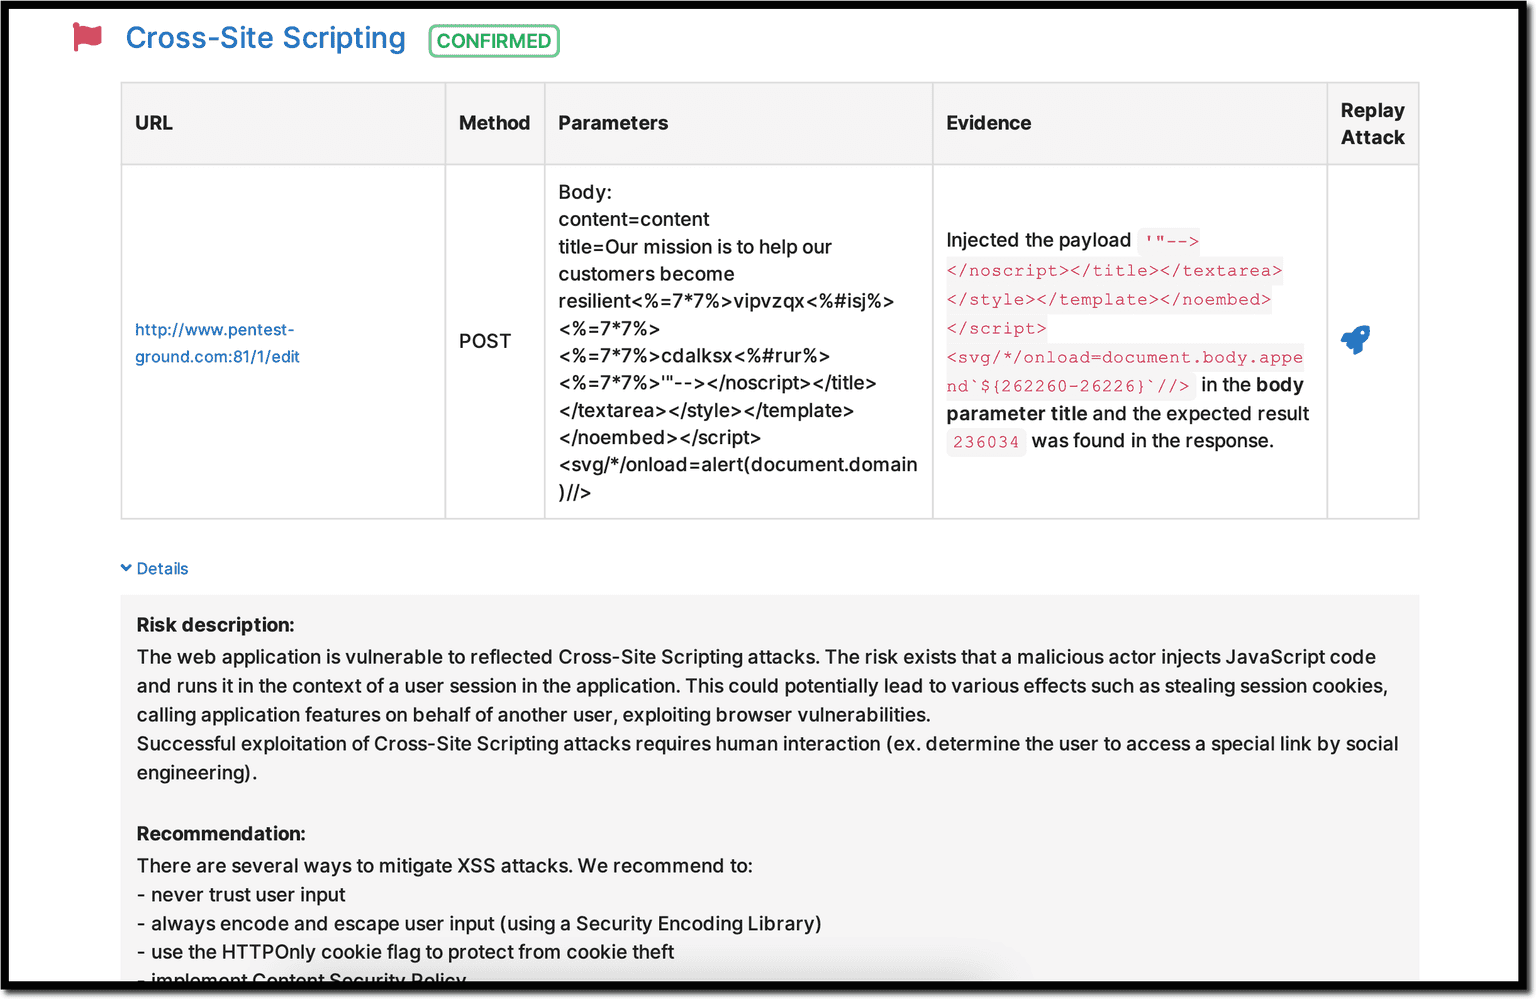Screen dimensions: 1536x999
Task: Open the pentest-ground.com edit URL link
Action: click(216, 343)
